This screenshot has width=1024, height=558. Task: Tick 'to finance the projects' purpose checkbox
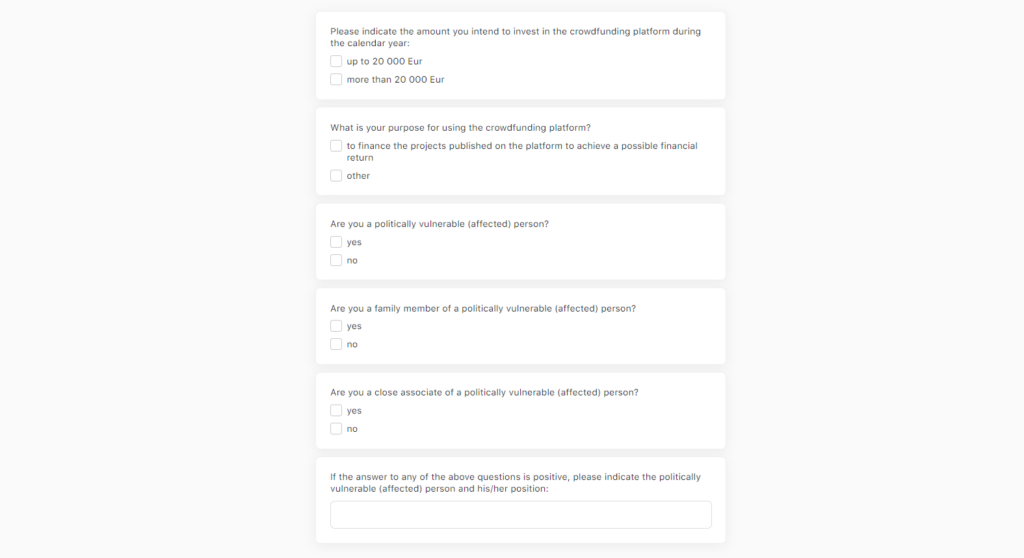(336, 146)
